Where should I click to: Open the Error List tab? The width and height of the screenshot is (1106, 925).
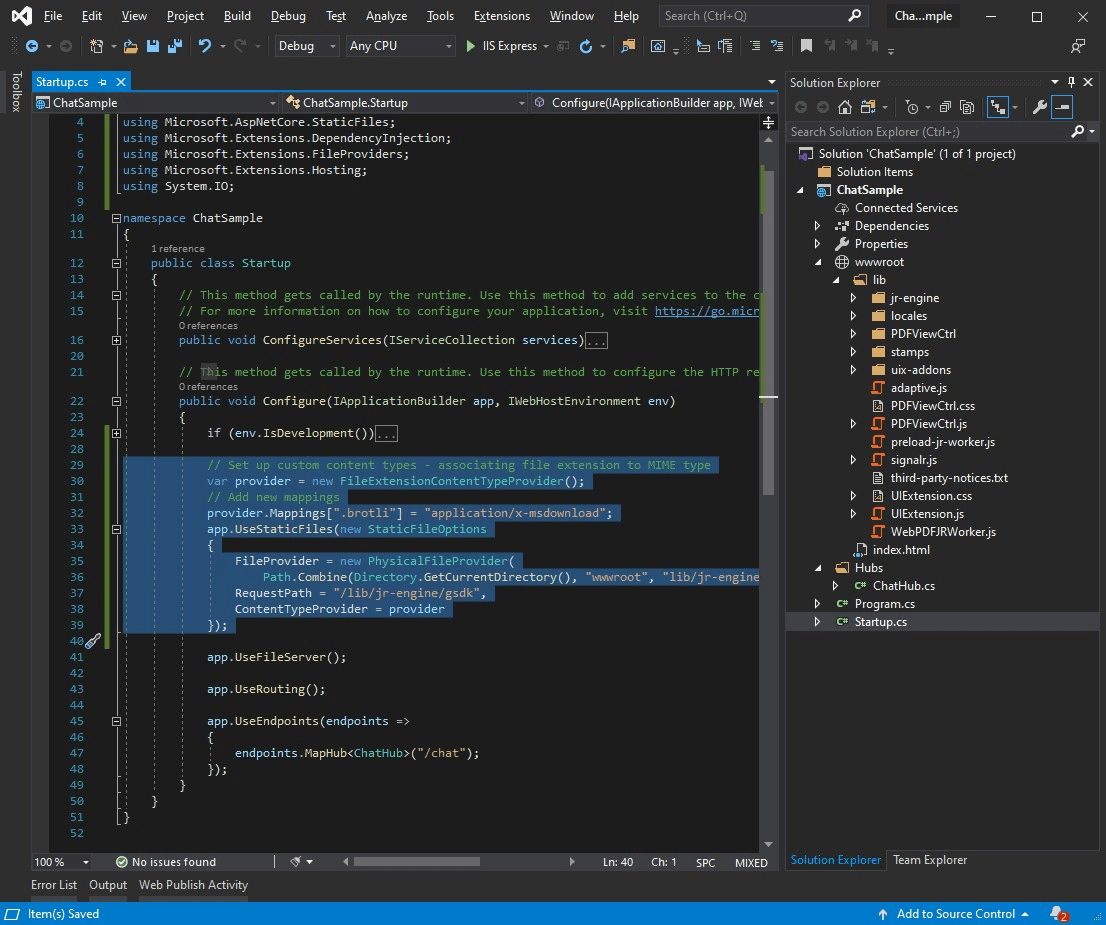point(54,885)
